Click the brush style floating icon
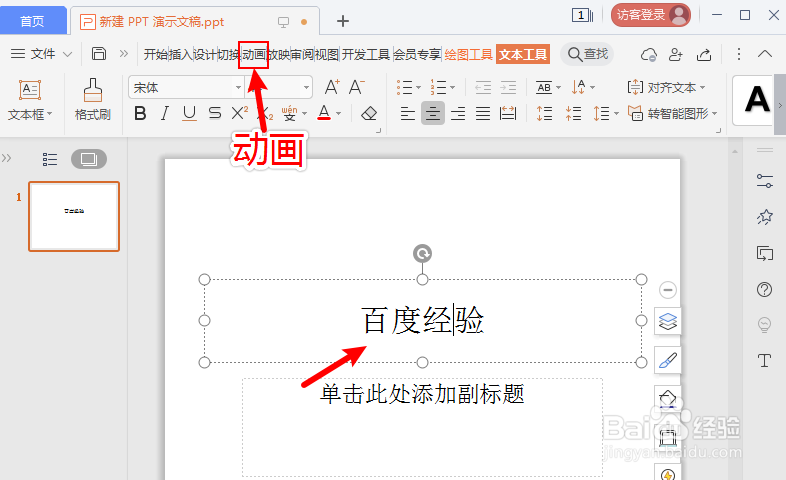Screen dimensions: 786x480 668,360
